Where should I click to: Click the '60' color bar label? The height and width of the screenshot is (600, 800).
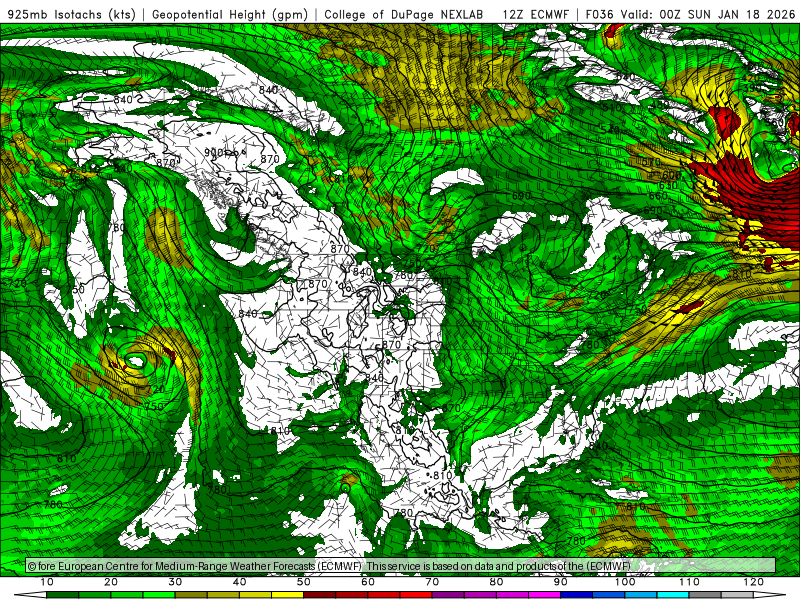368,582
